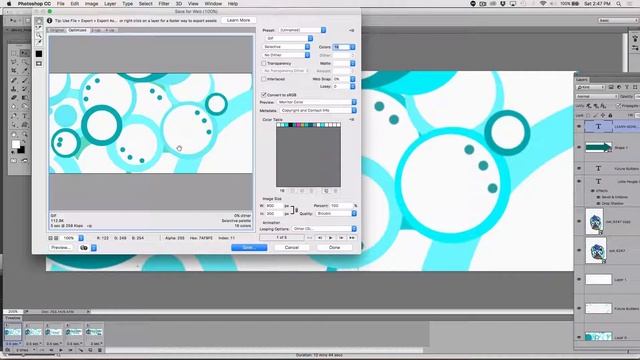The height and width of the screenshot is (360, 640).
Task: Click the foreground color swatch in toolbar
Action: pyautogui.click(x=16, y=144)
